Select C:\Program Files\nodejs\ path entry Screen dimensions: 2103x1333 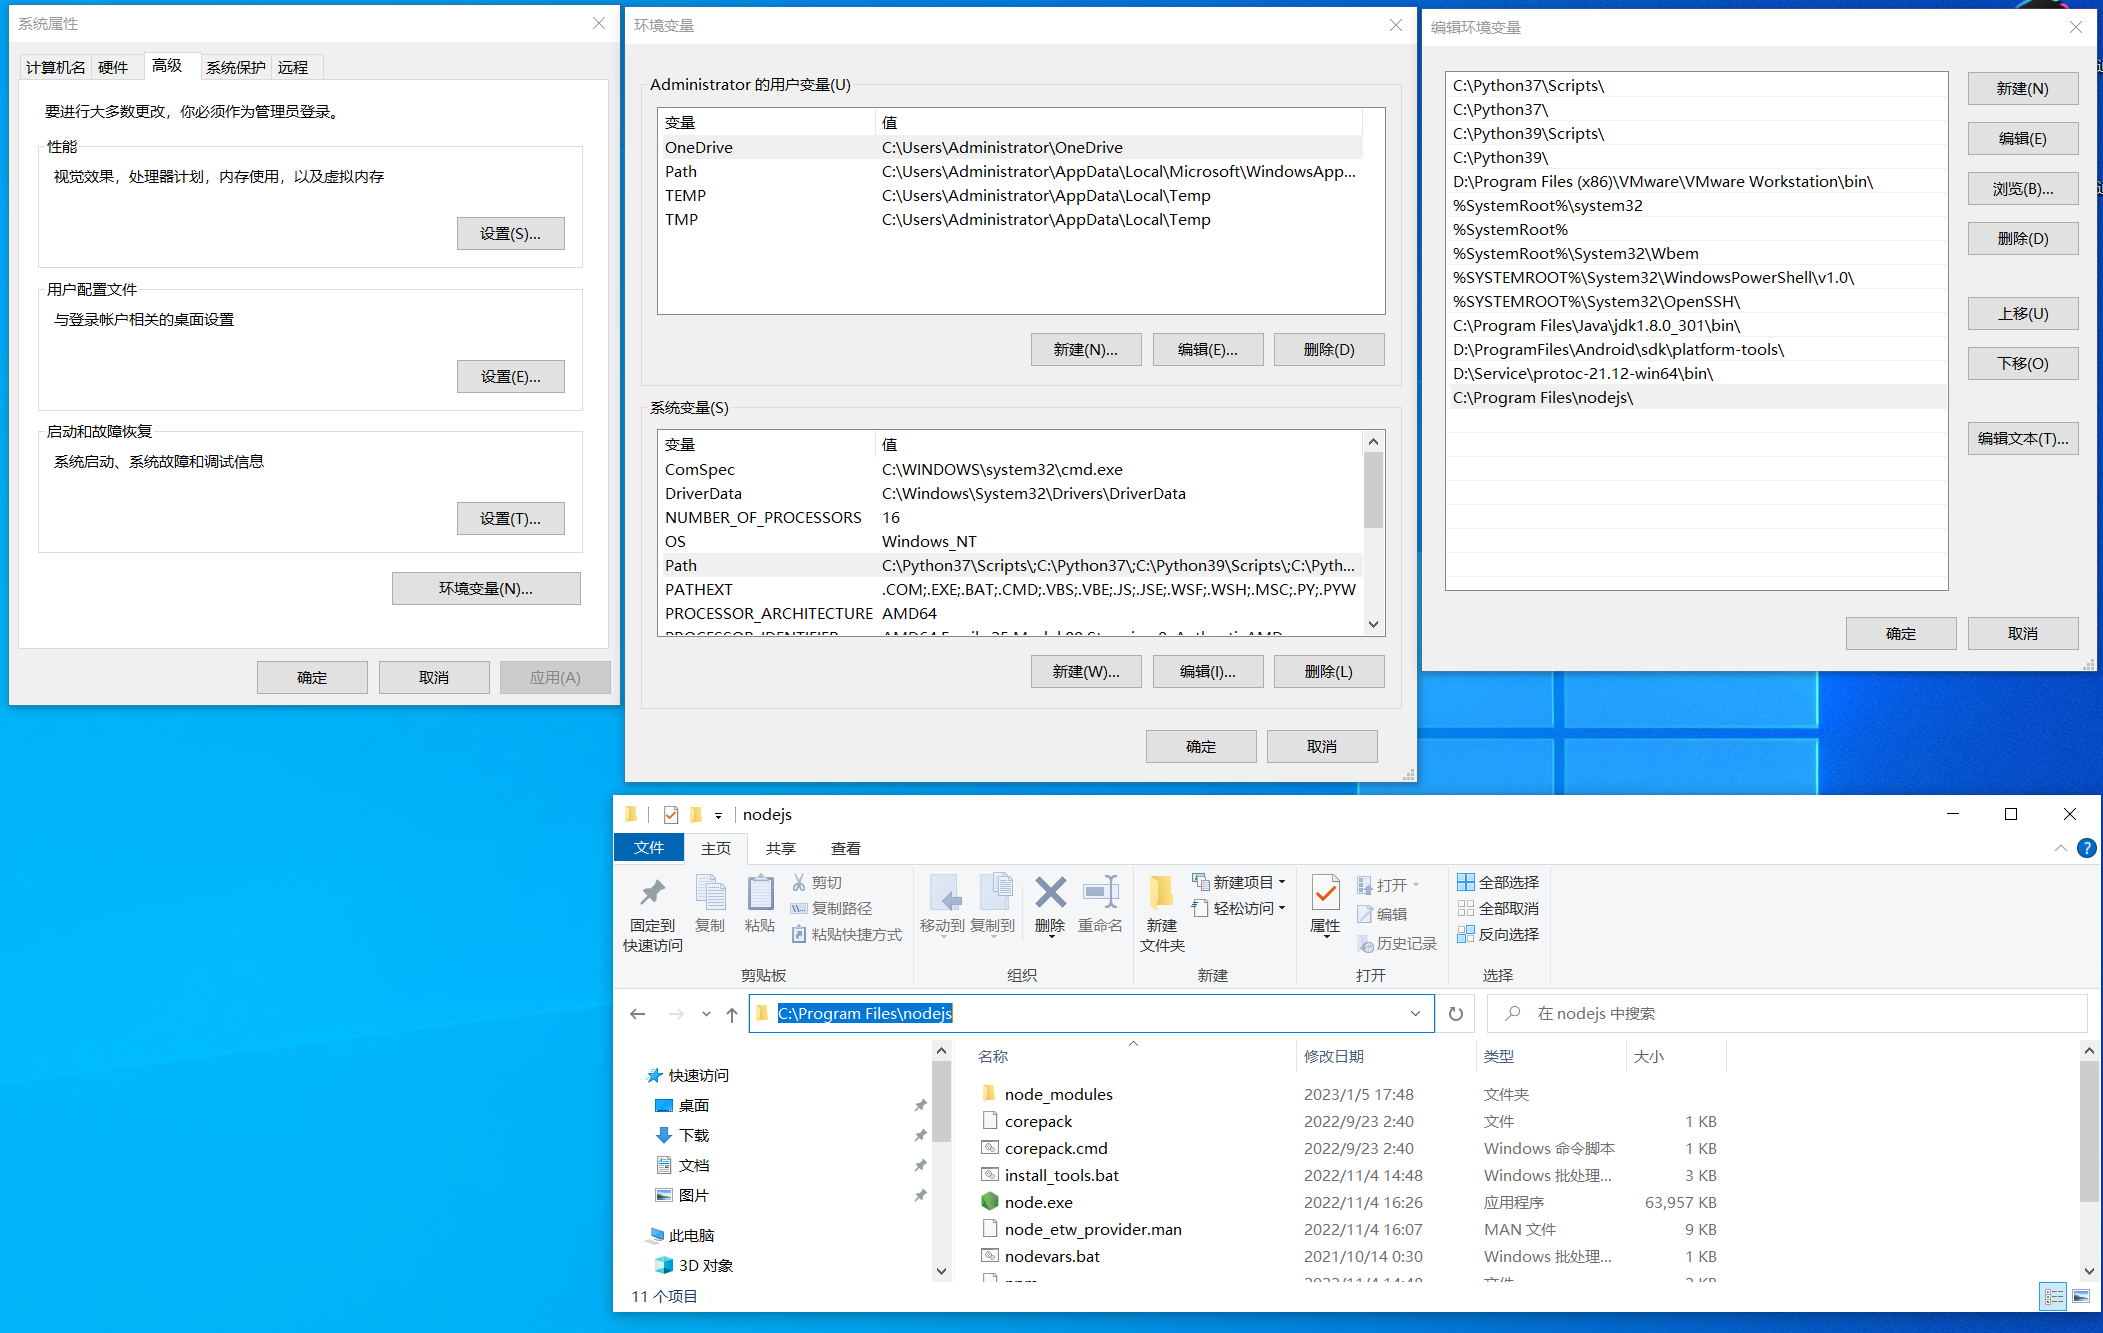click(x=1696, y=397)
